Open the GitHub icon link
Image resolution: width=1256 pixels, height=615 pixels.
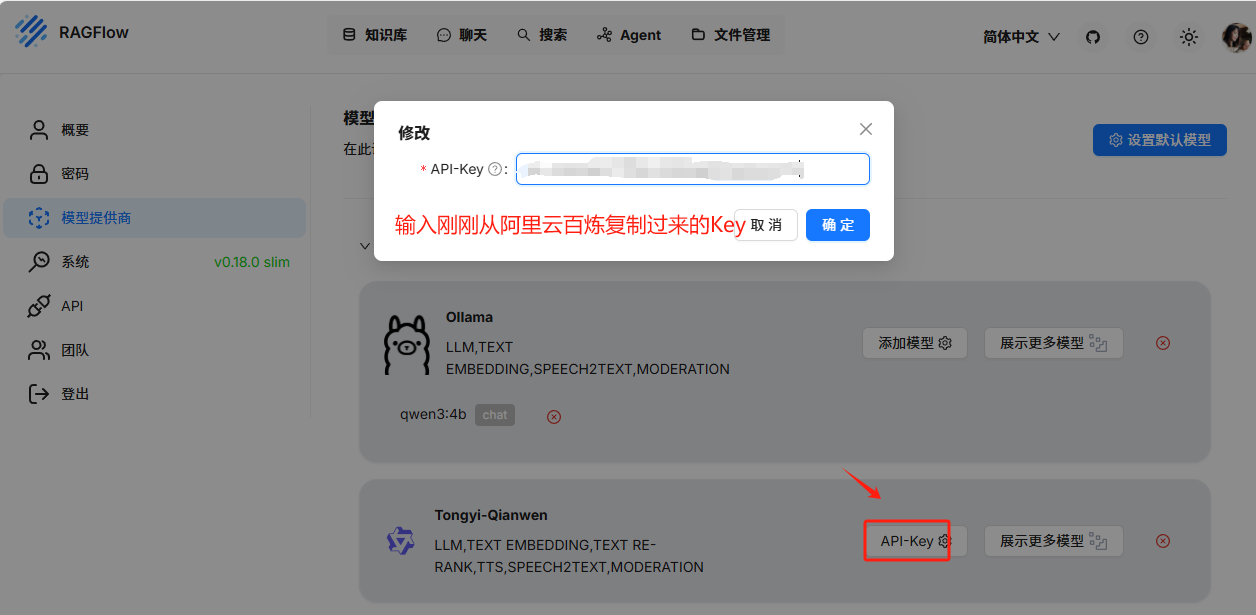(1093, 37)
